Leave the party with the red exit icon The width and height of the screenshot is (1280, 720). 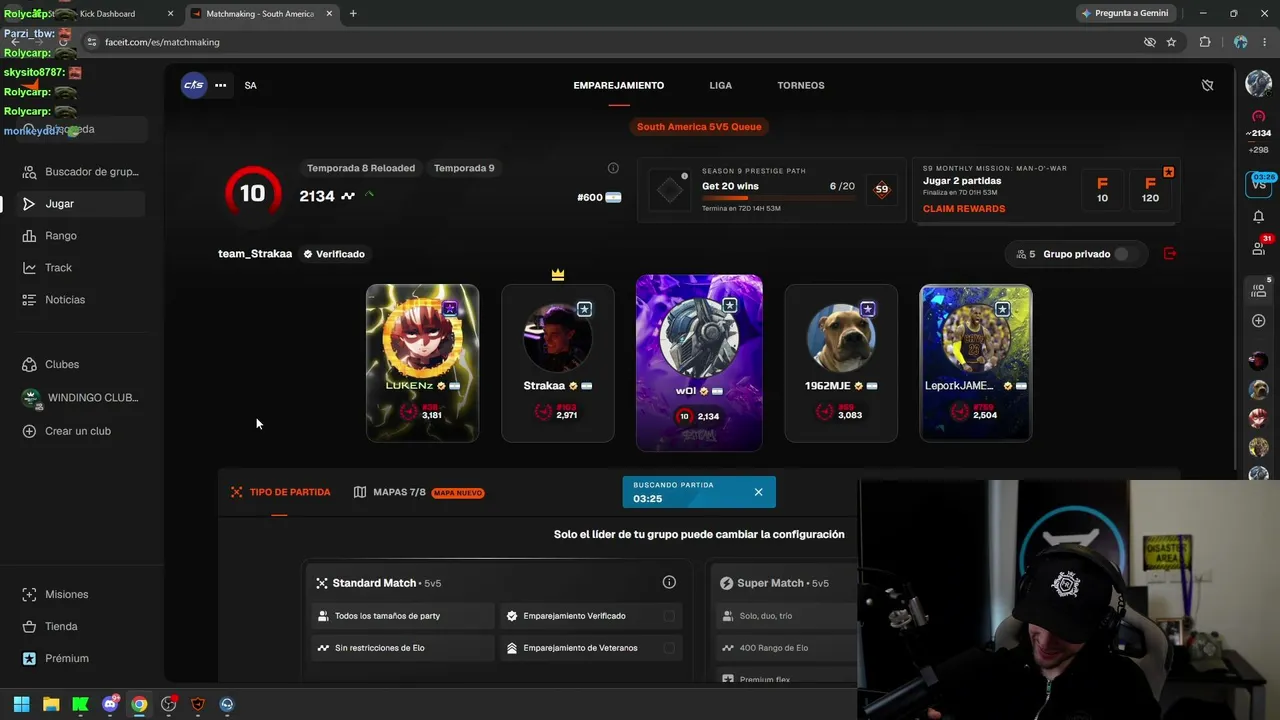pos(1170,254)
